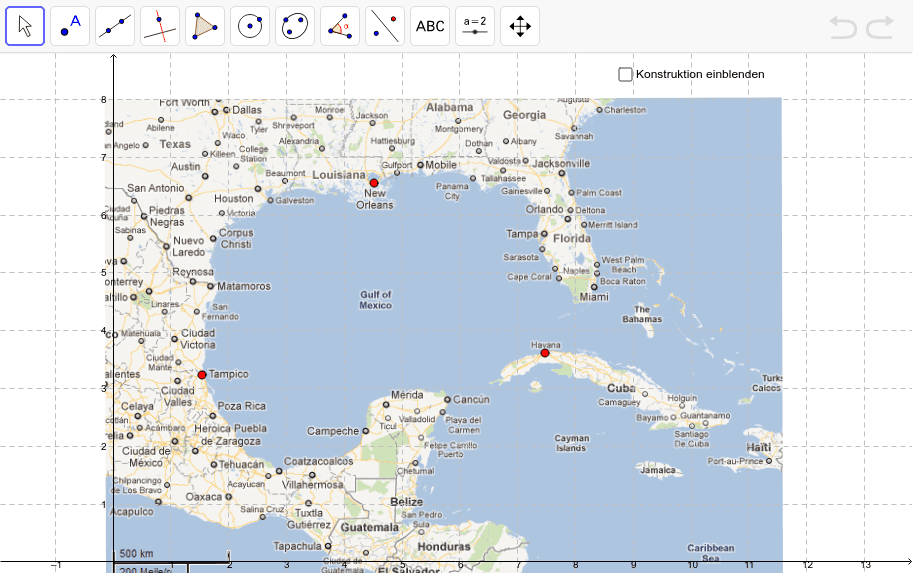Click the Villahermosa label on the map
This screenshot has height=575, width=914.
coord(313,485)
